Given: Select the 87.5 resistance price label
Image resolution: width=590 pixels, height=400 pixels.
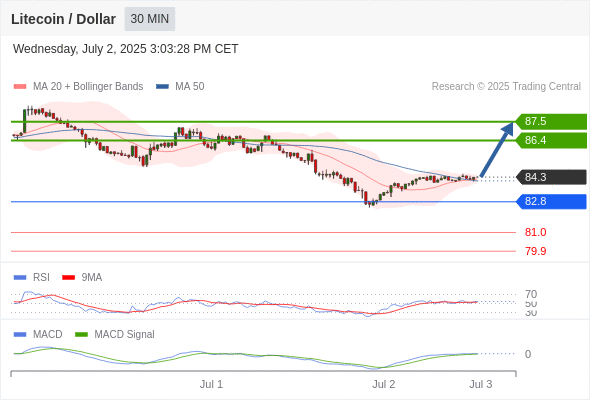Looking at the screenshot, I should [x=551, y=122].
